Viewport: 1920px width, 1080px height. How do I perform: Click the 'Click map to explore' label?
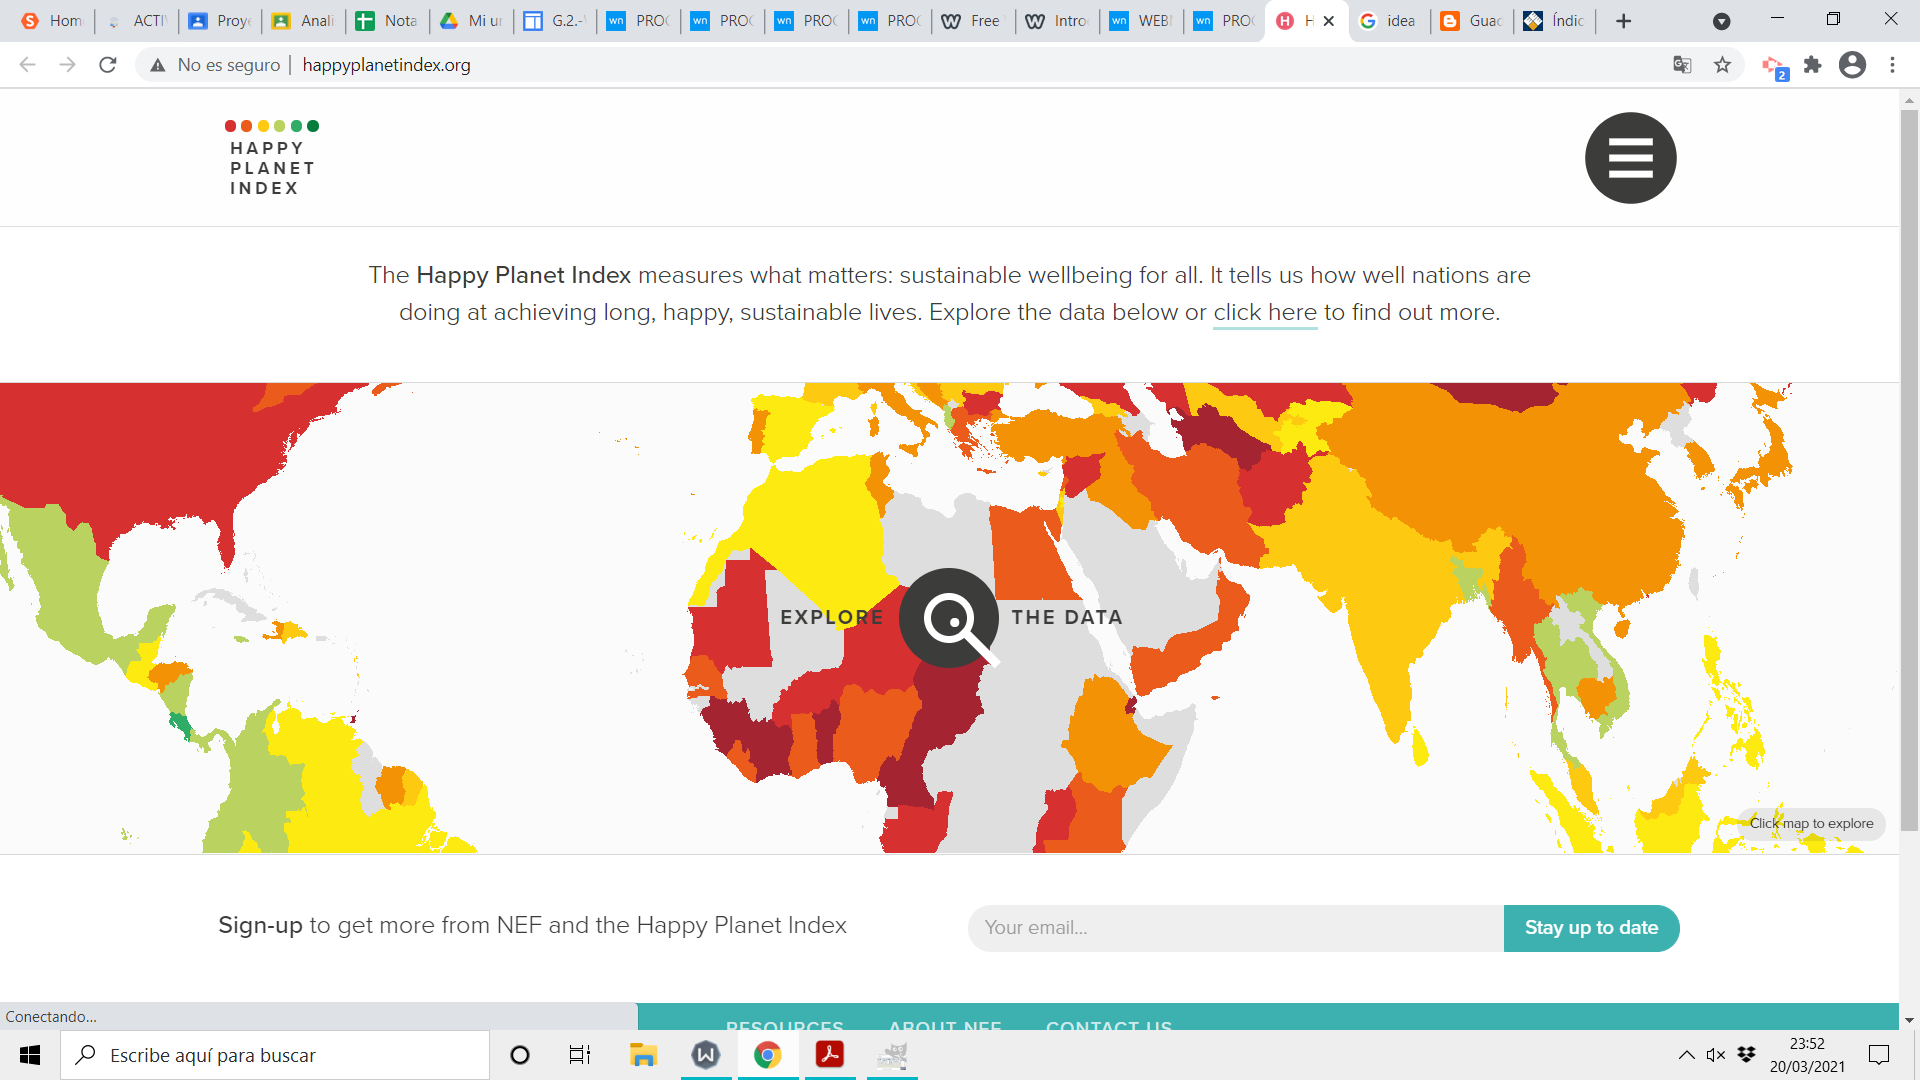coord(1811,824)
